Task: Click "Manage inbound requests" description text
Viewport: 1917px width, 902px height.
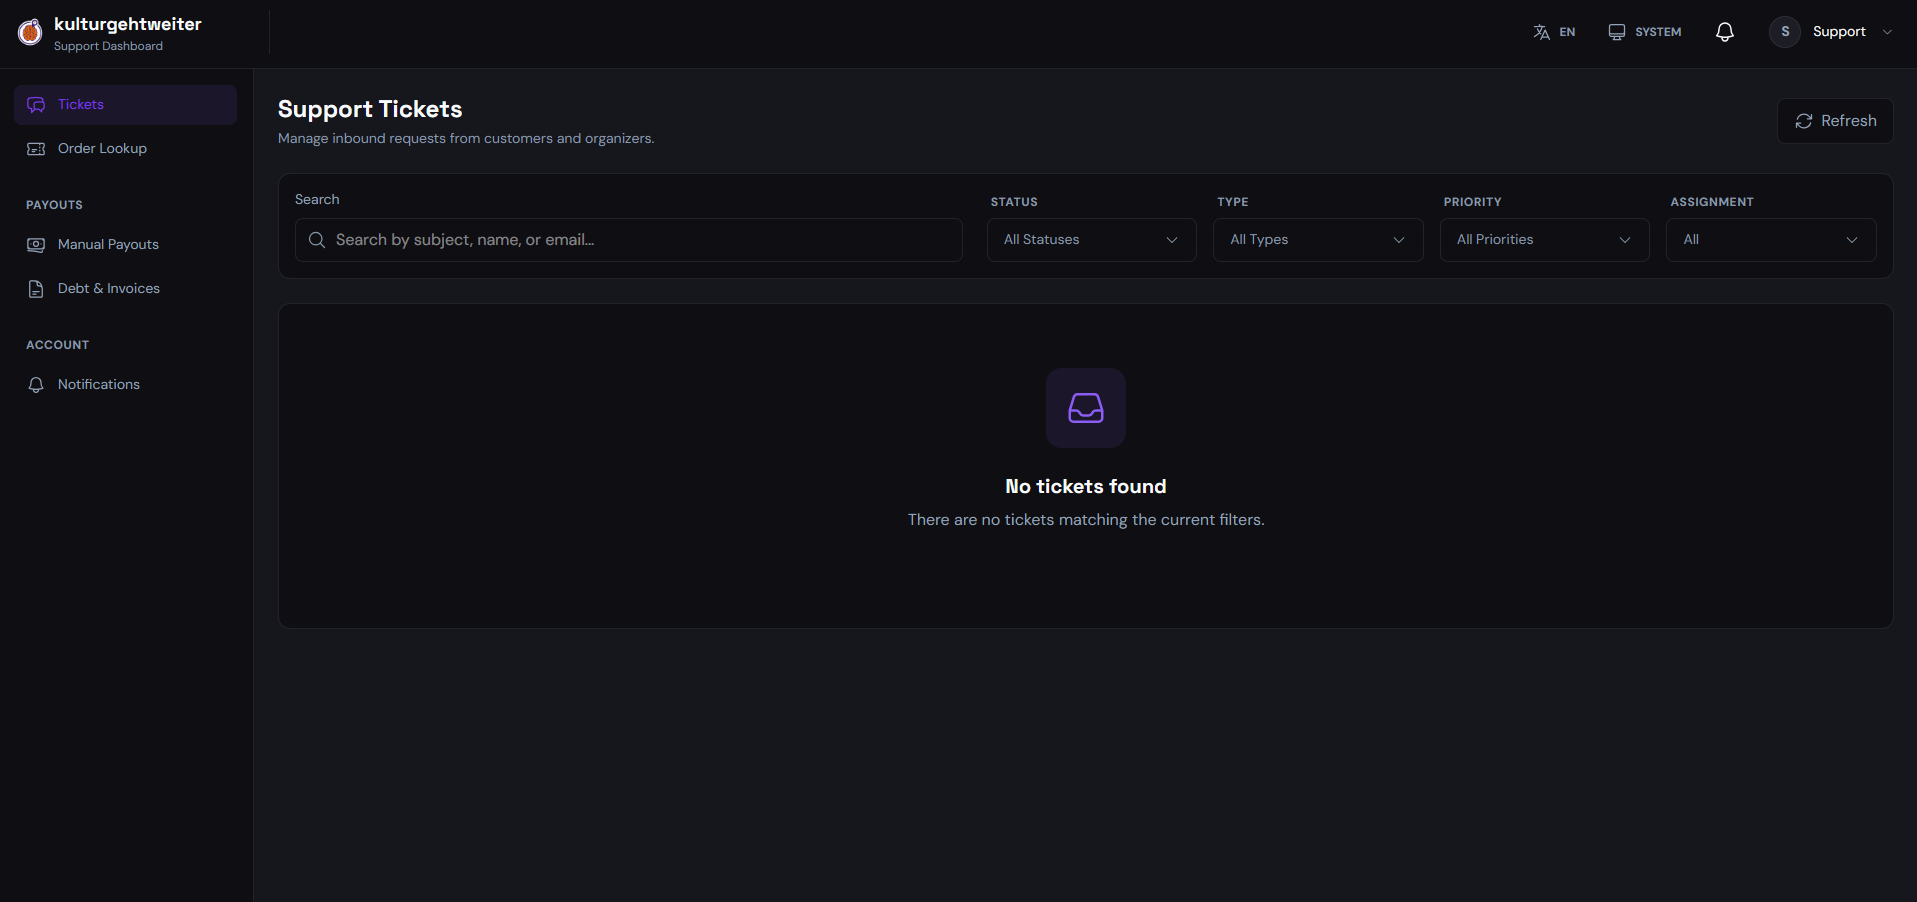Action: tap(466, 138)
